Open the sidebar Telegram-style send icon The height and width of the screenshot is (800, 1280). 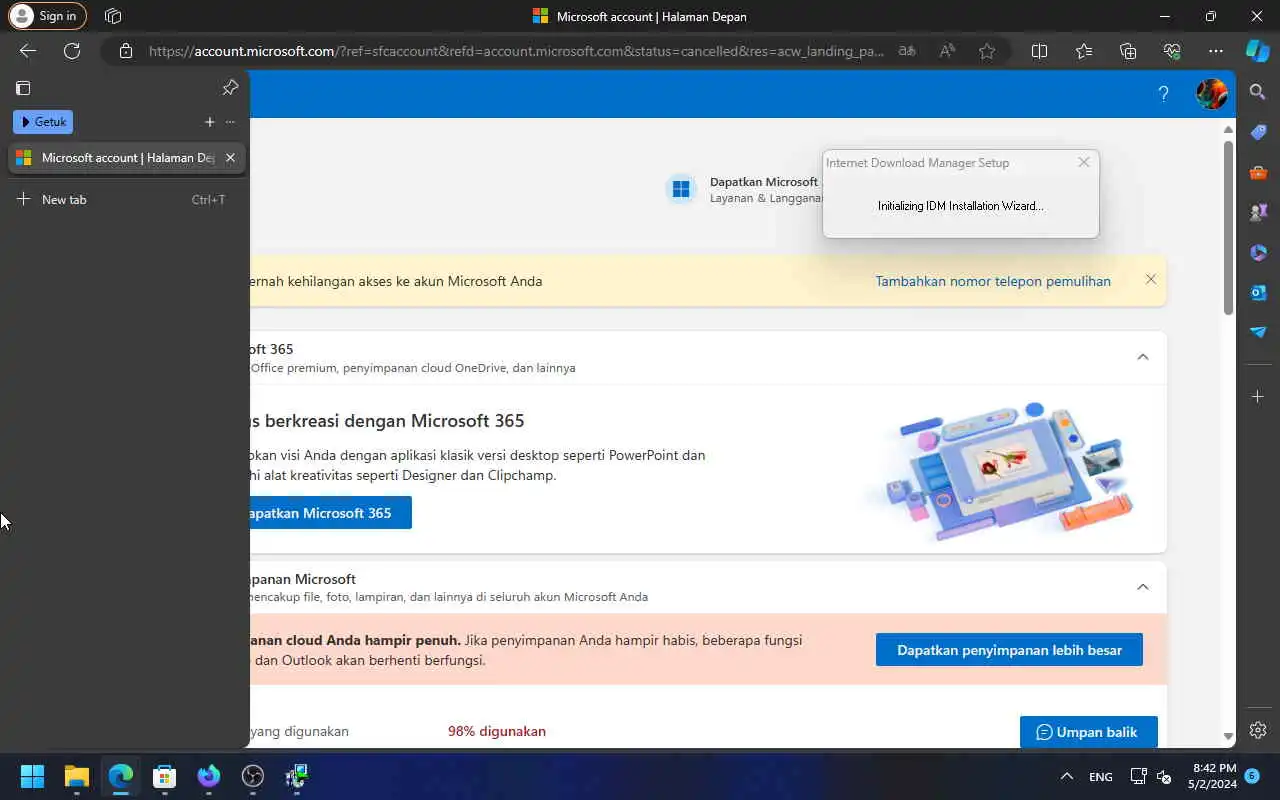1258,332
